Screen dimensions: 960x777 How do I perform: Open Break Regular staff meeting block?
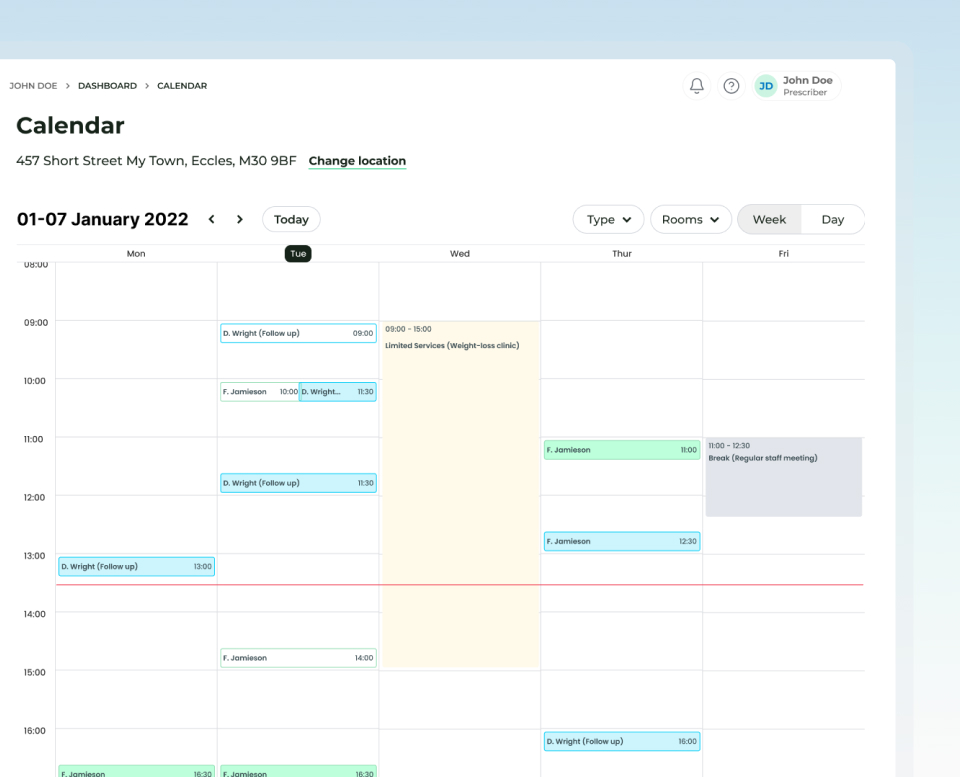(x=784, y=477)
